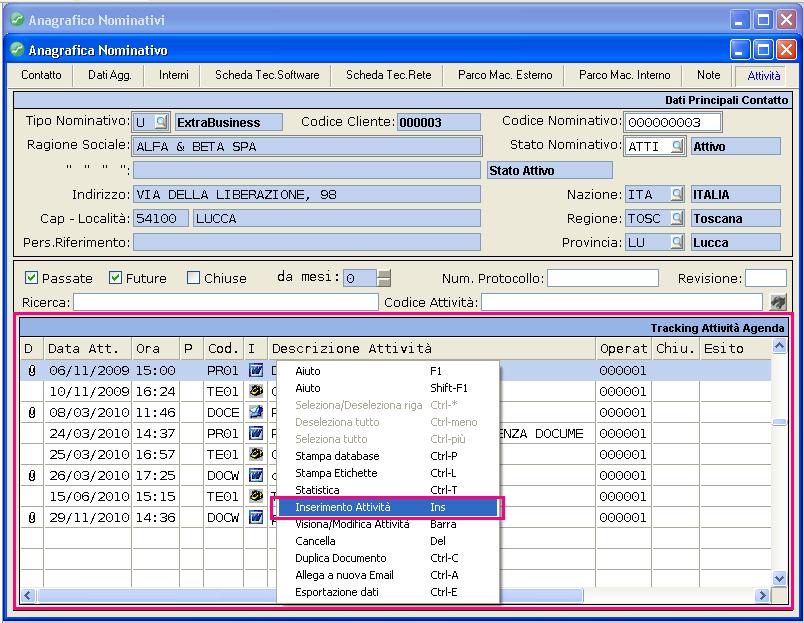Viewport: 804px width, 623px height.
Task: Click the Chiu. column header
Action: click(x=675, y=349)
